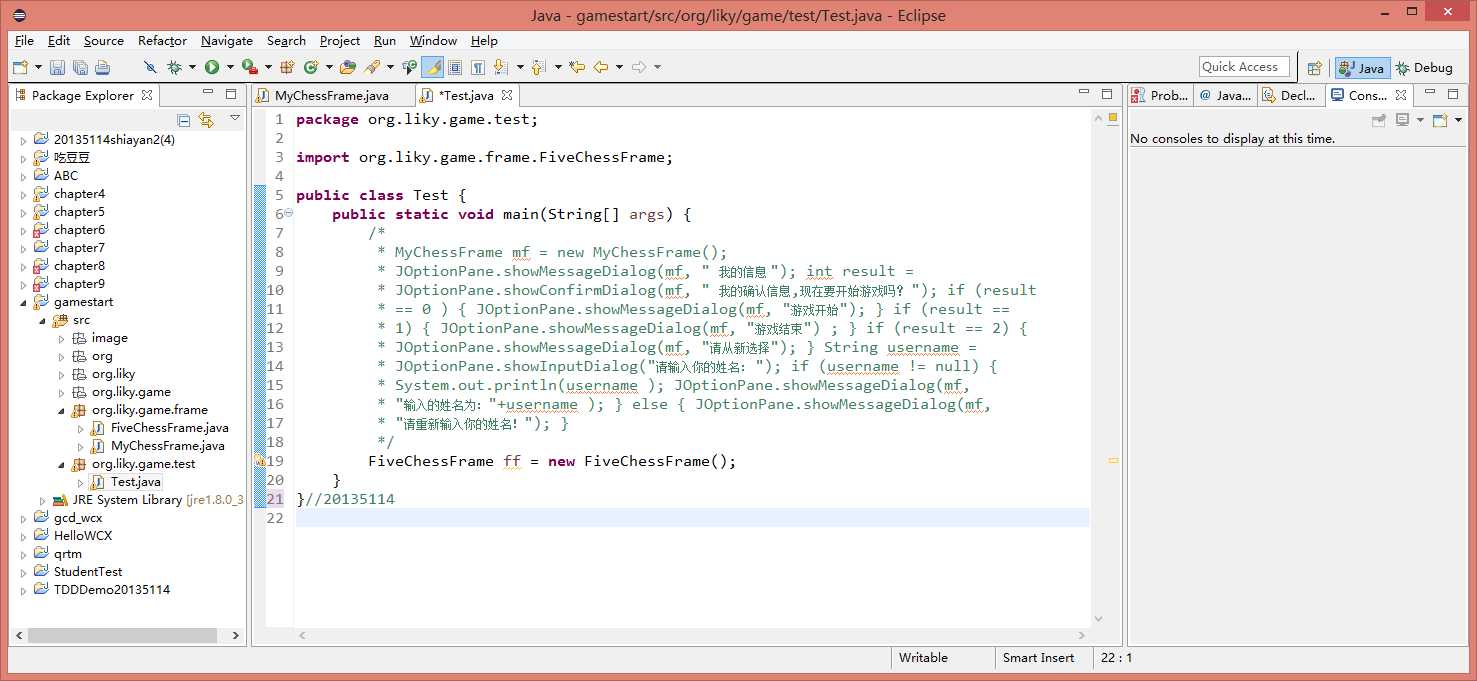
Task: Open the Refactor menu
Action: point(162,41)
